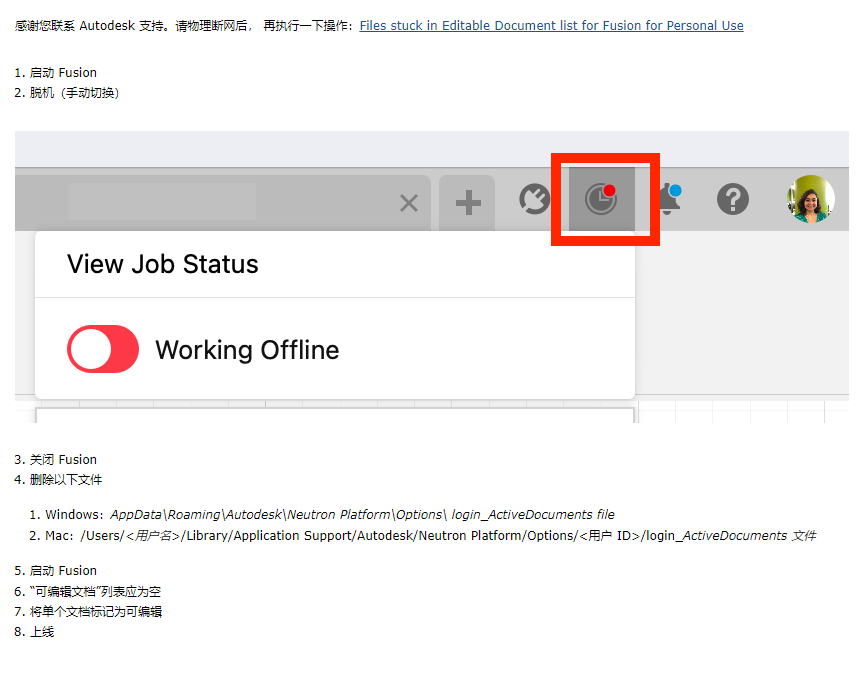Click step '1. 启动 Fusion' text
Screen dimensions: 867x674
click(x=55, y=72)
